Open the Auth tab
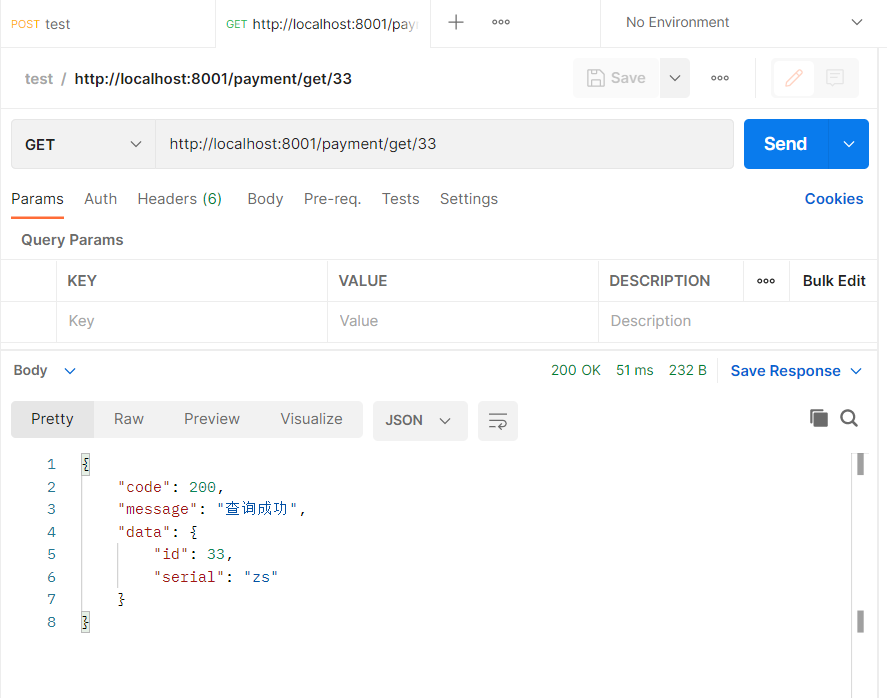 101,199
